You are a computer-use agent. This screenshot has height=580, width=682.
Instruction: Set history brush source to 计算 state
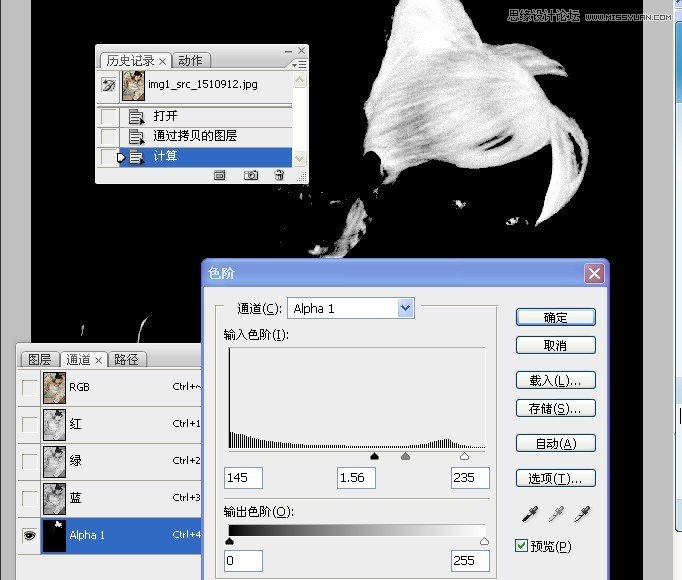109,157
